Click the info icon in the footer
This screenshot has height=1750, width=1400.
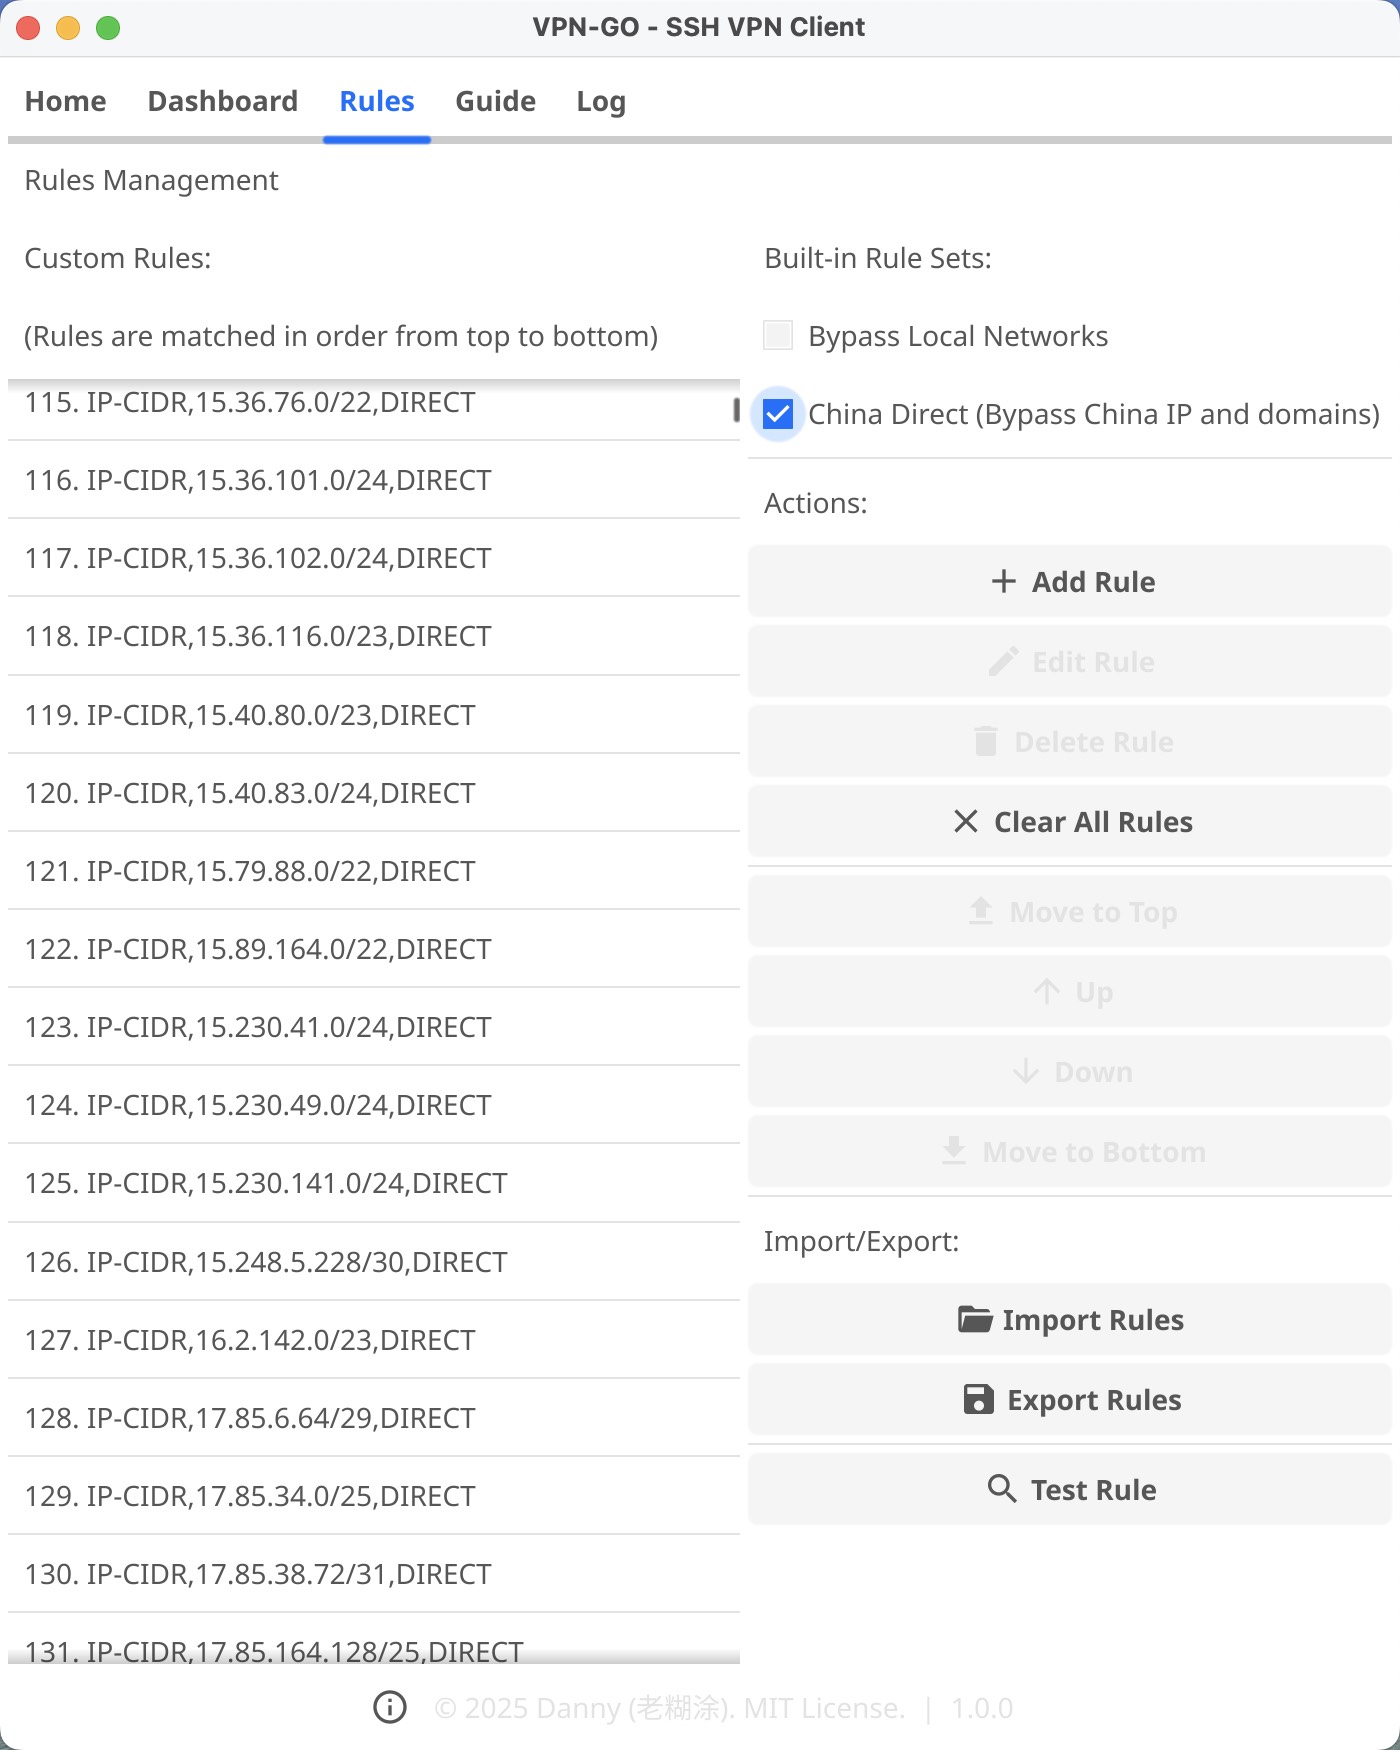[x=390, y=1708]
